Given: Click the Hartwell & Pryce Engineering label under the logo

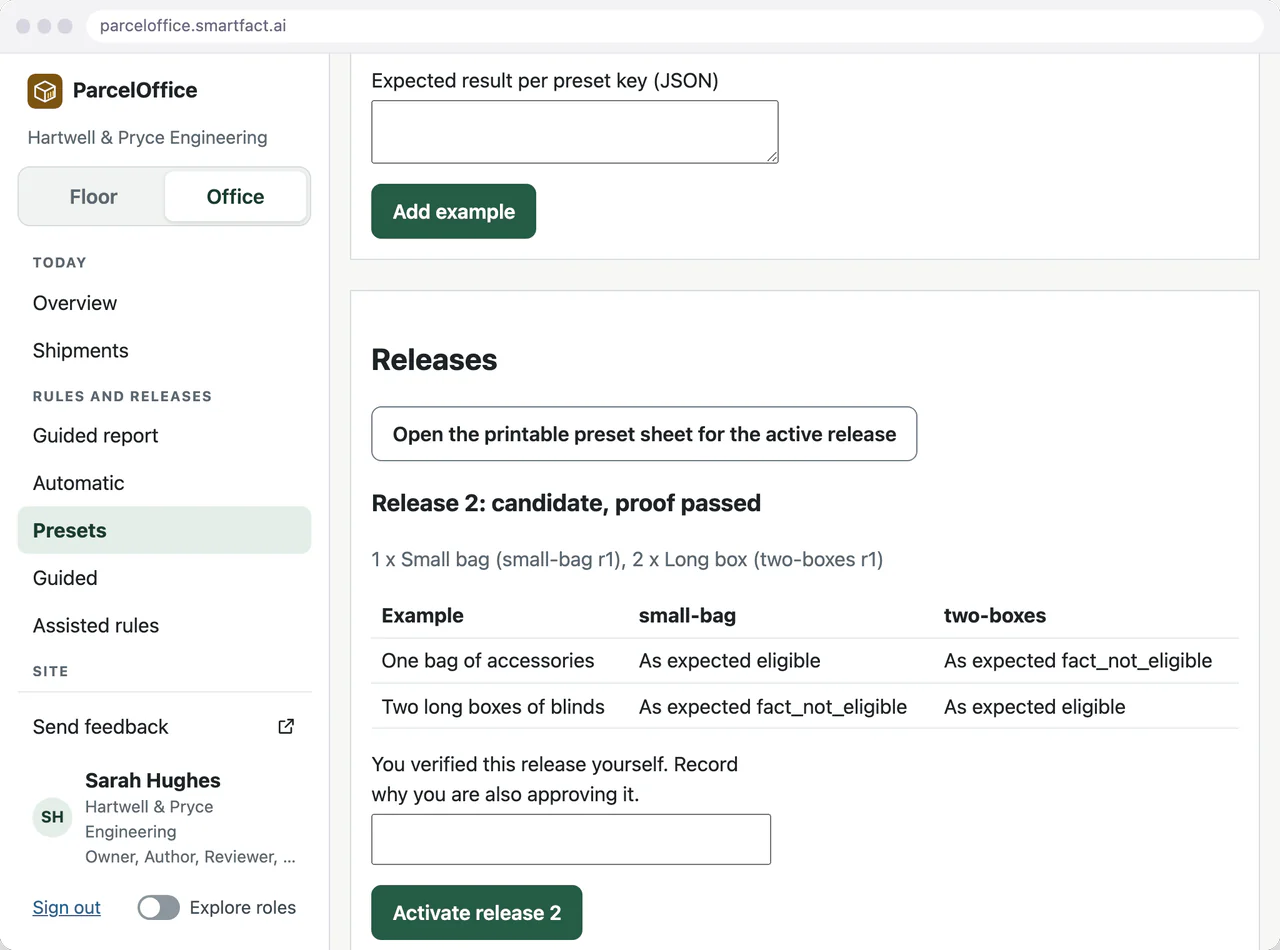Looking at the screenshot, I should (148, 138).
